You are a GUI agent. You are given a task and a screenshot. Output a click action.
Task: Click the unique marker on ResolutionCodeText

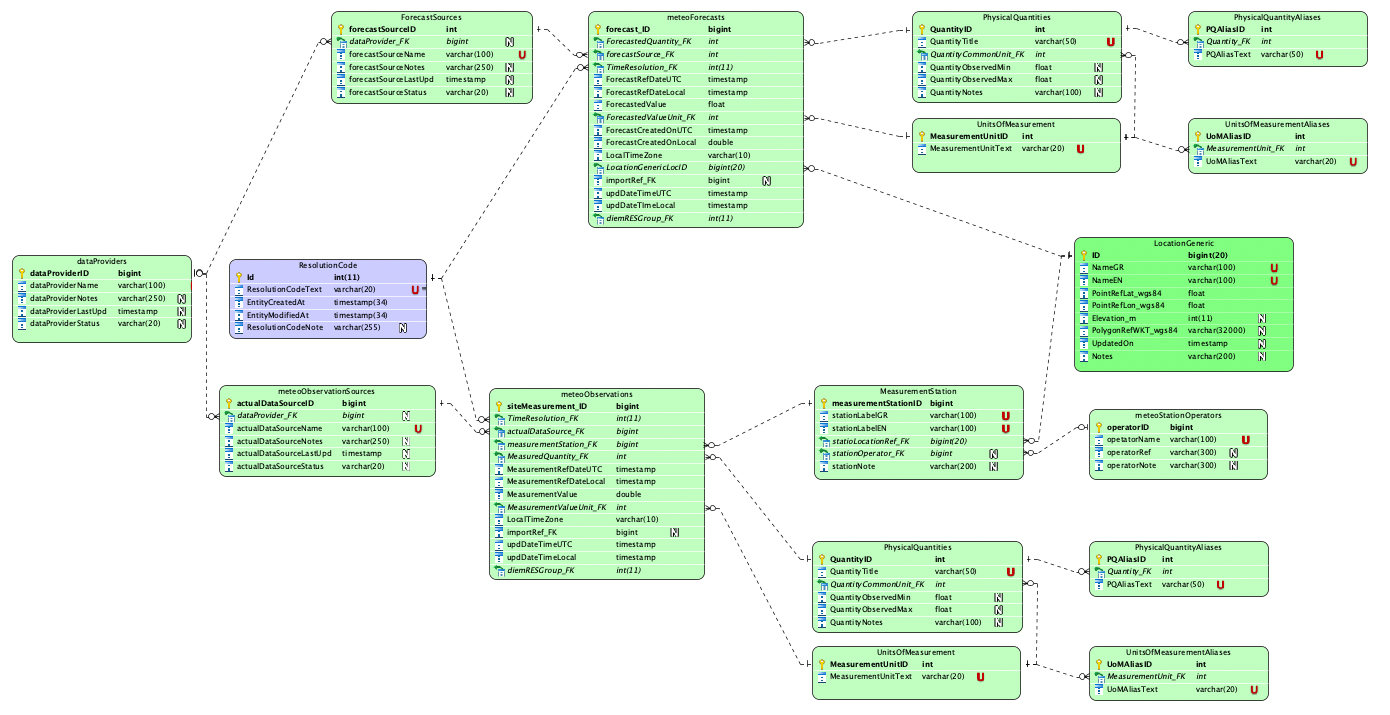[416, 289]
